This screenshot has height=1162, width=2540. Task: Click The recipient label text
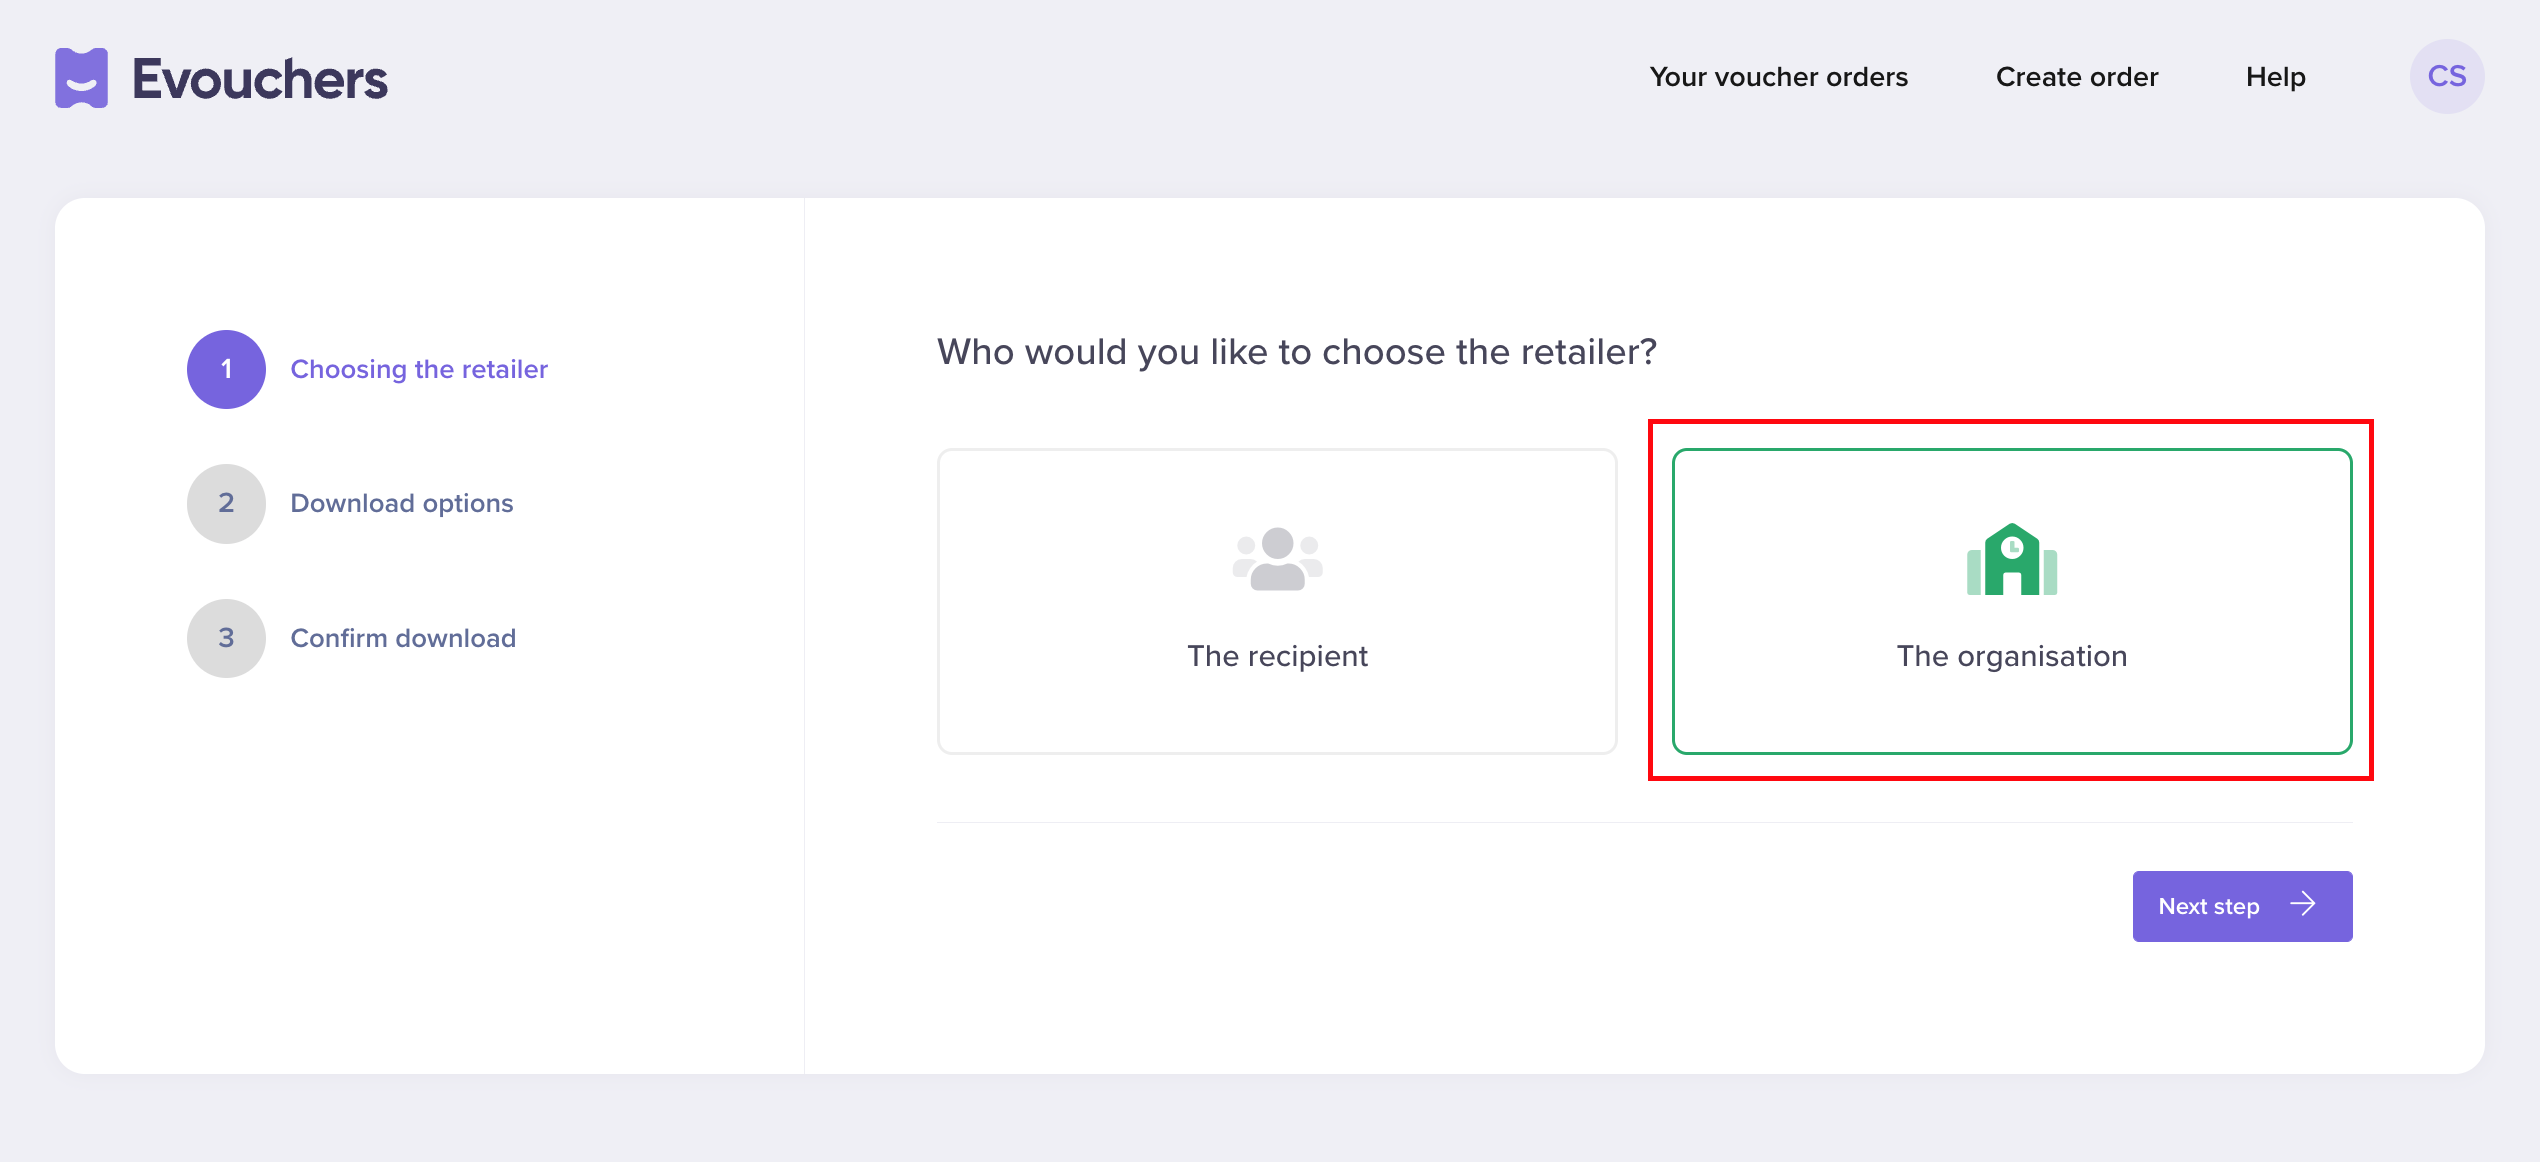coord(1277,656)
